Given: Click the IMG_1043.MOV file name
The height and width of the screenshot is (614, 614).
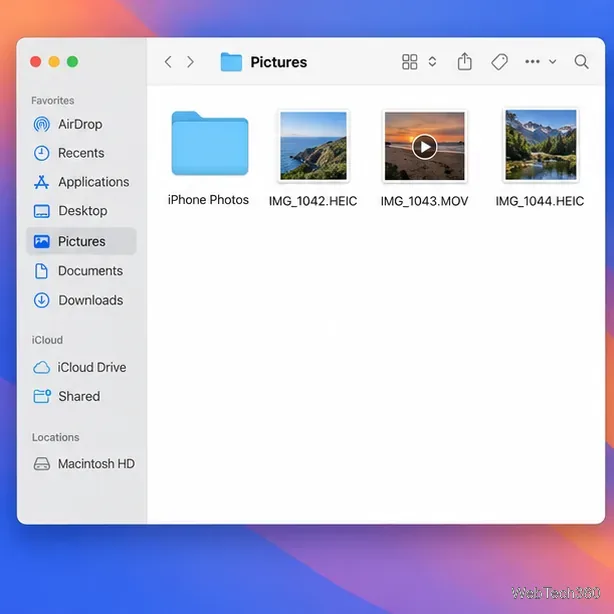Looking at the screenshot, I should [x=424, y=201].
